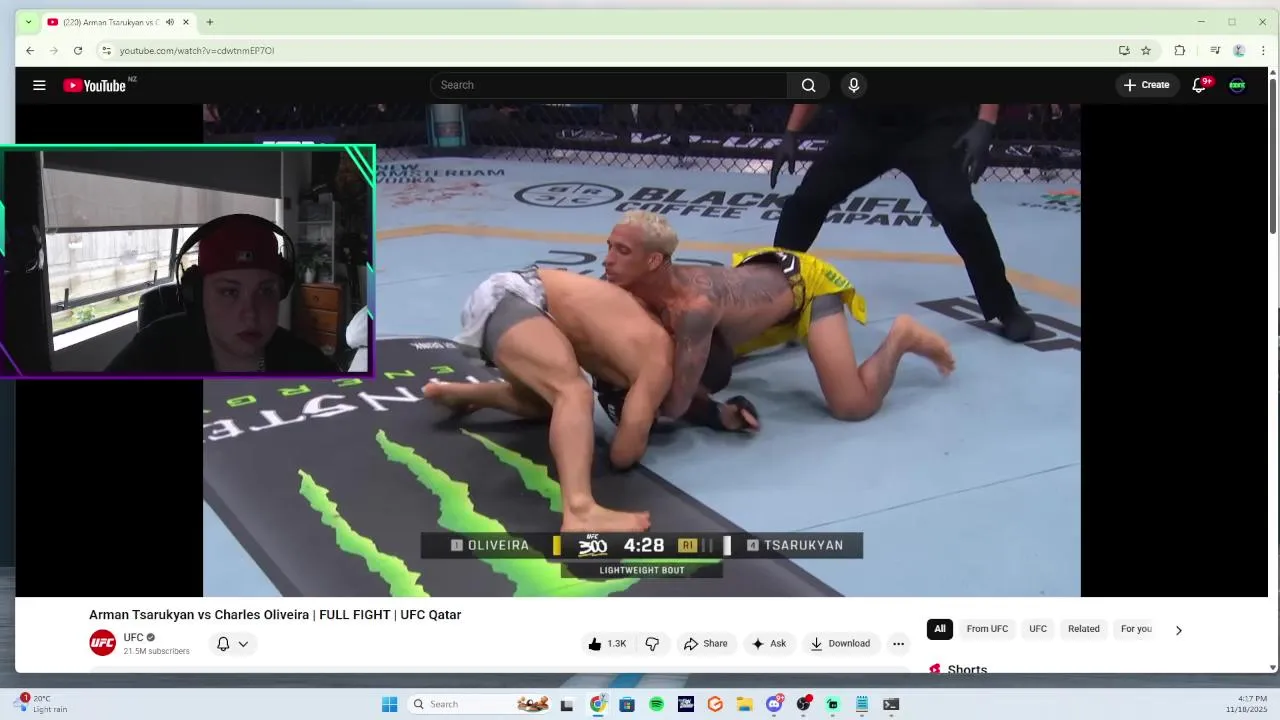Image resolution: width=1280 pixels, height=720 pixels.
Task: Click the video title text
Action: pos(275,615)
